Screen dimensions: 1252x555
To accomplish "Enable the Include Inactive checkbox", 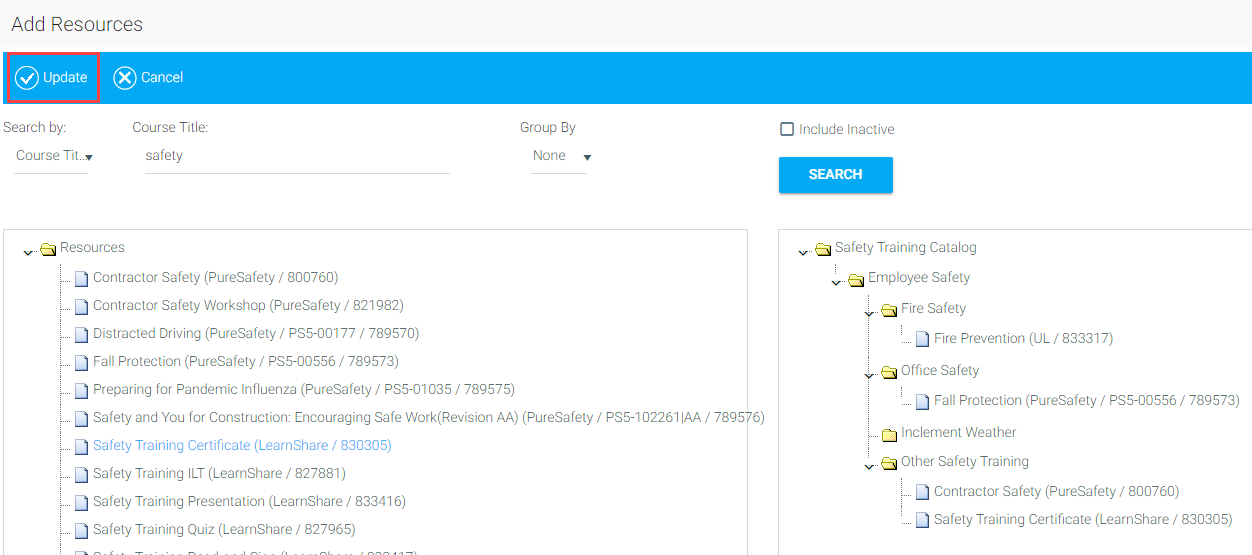I will [787, 129].
